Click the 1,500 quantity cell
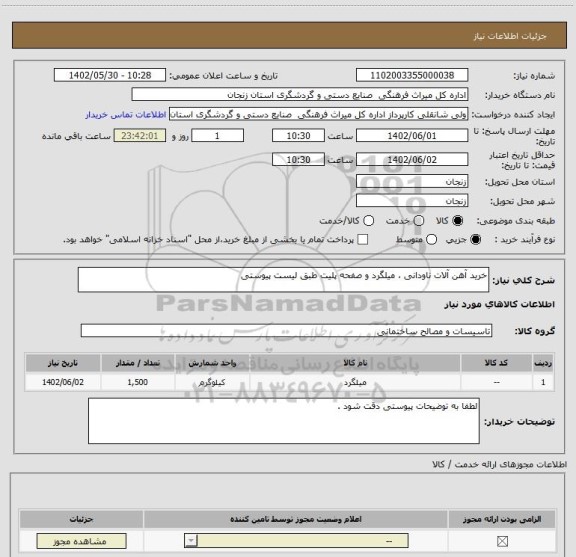 click(138, 382)
